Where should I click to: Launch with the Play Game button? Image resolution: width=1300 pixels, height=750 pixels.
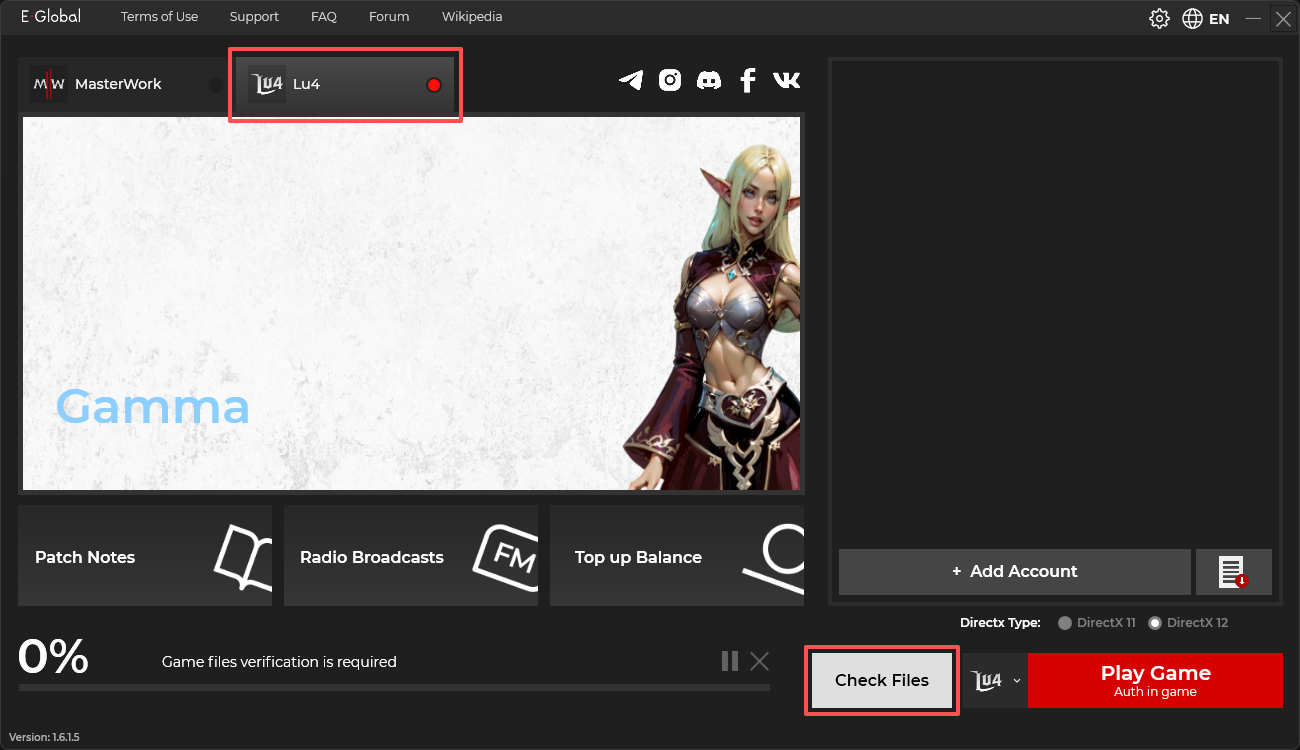pyautogui.click(x=1155, y=680)
